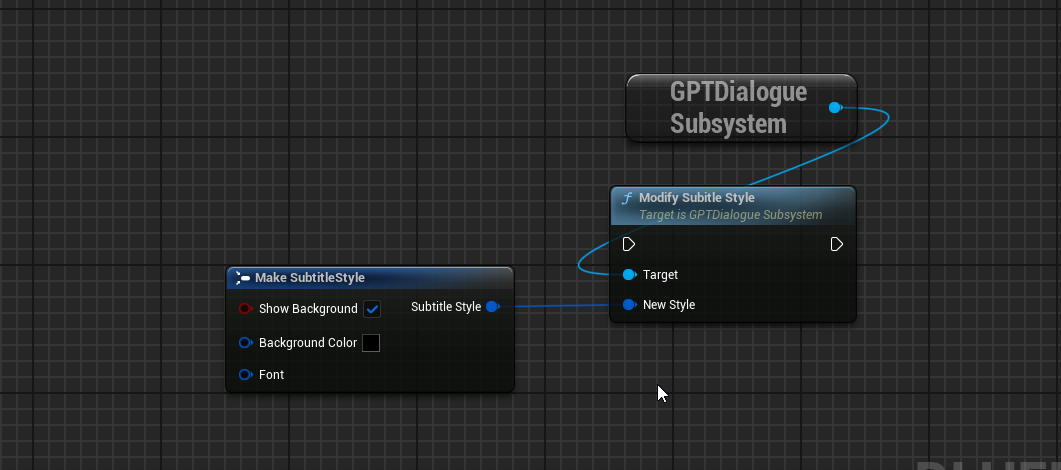Click the Target pin label

[x=660, y=275]
